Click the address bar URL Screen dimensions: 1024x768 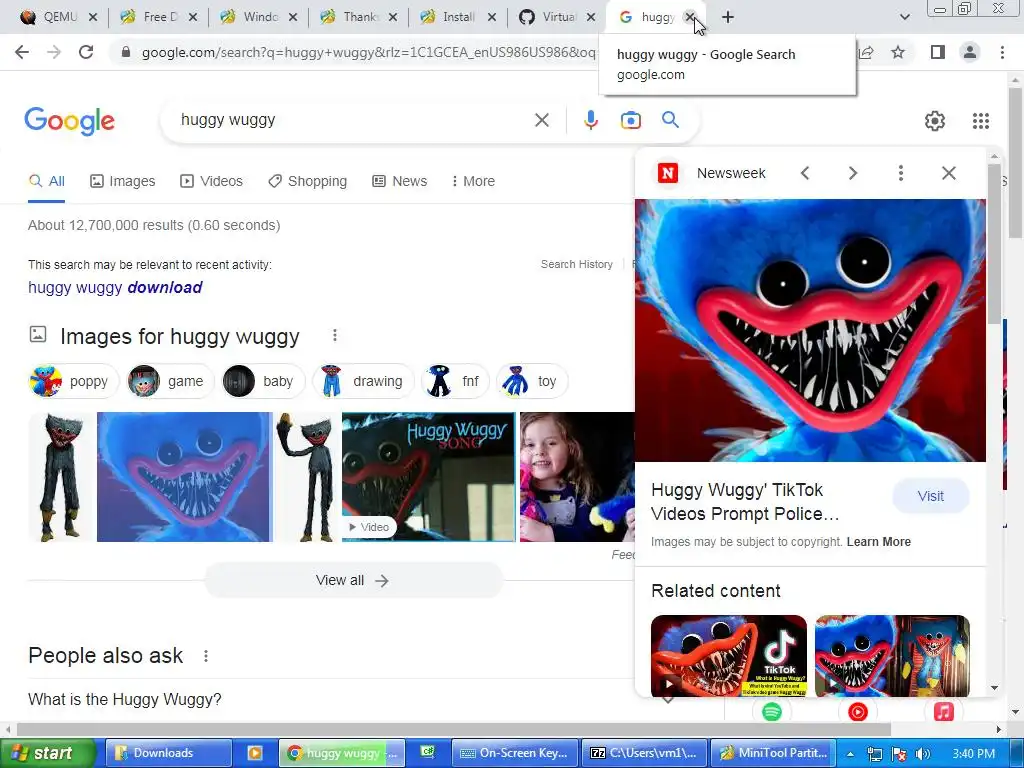click(x=368, y=52)
